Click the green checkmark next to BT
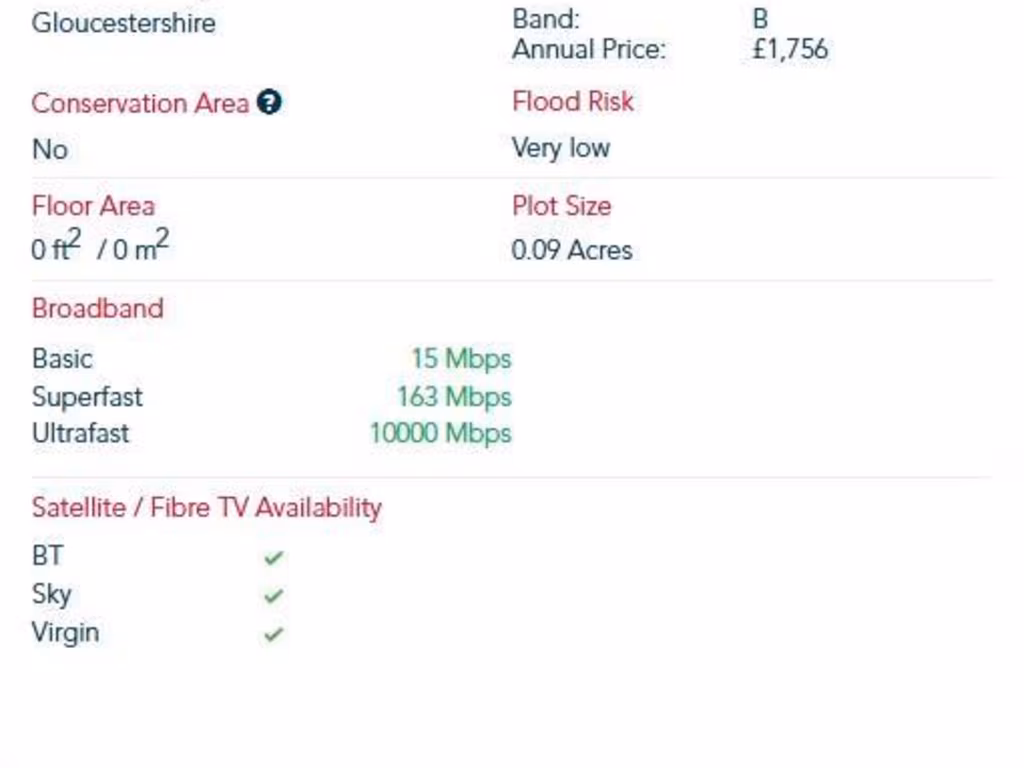The height and width of the screenshot is (768, 1024). (273, 557)
